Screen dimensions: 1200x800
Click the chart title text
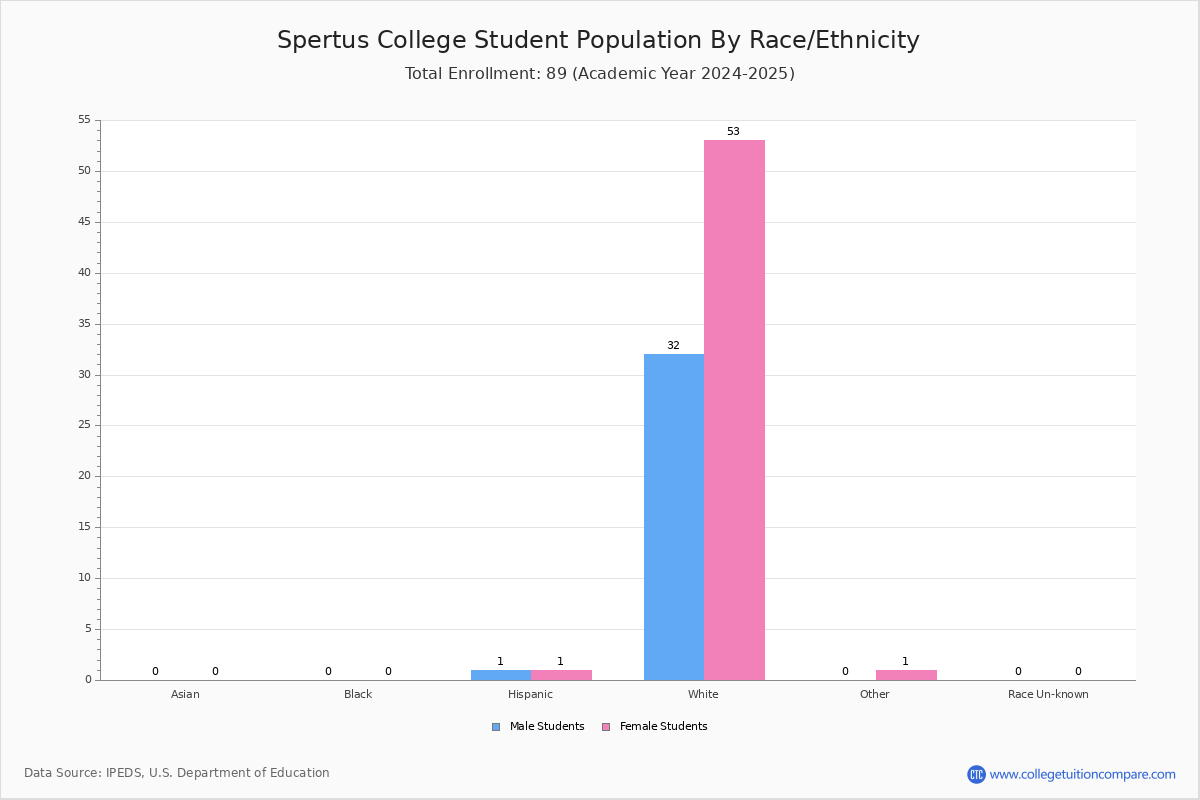coord(598,40)
